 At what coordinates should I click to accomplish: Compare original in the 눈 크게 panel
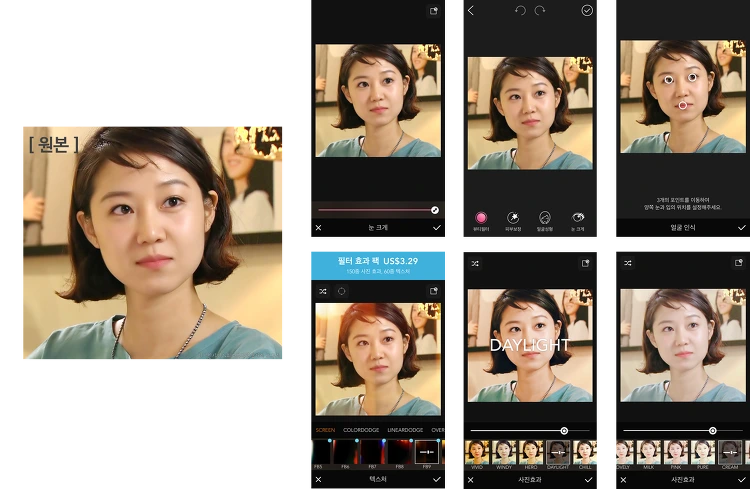434,11
